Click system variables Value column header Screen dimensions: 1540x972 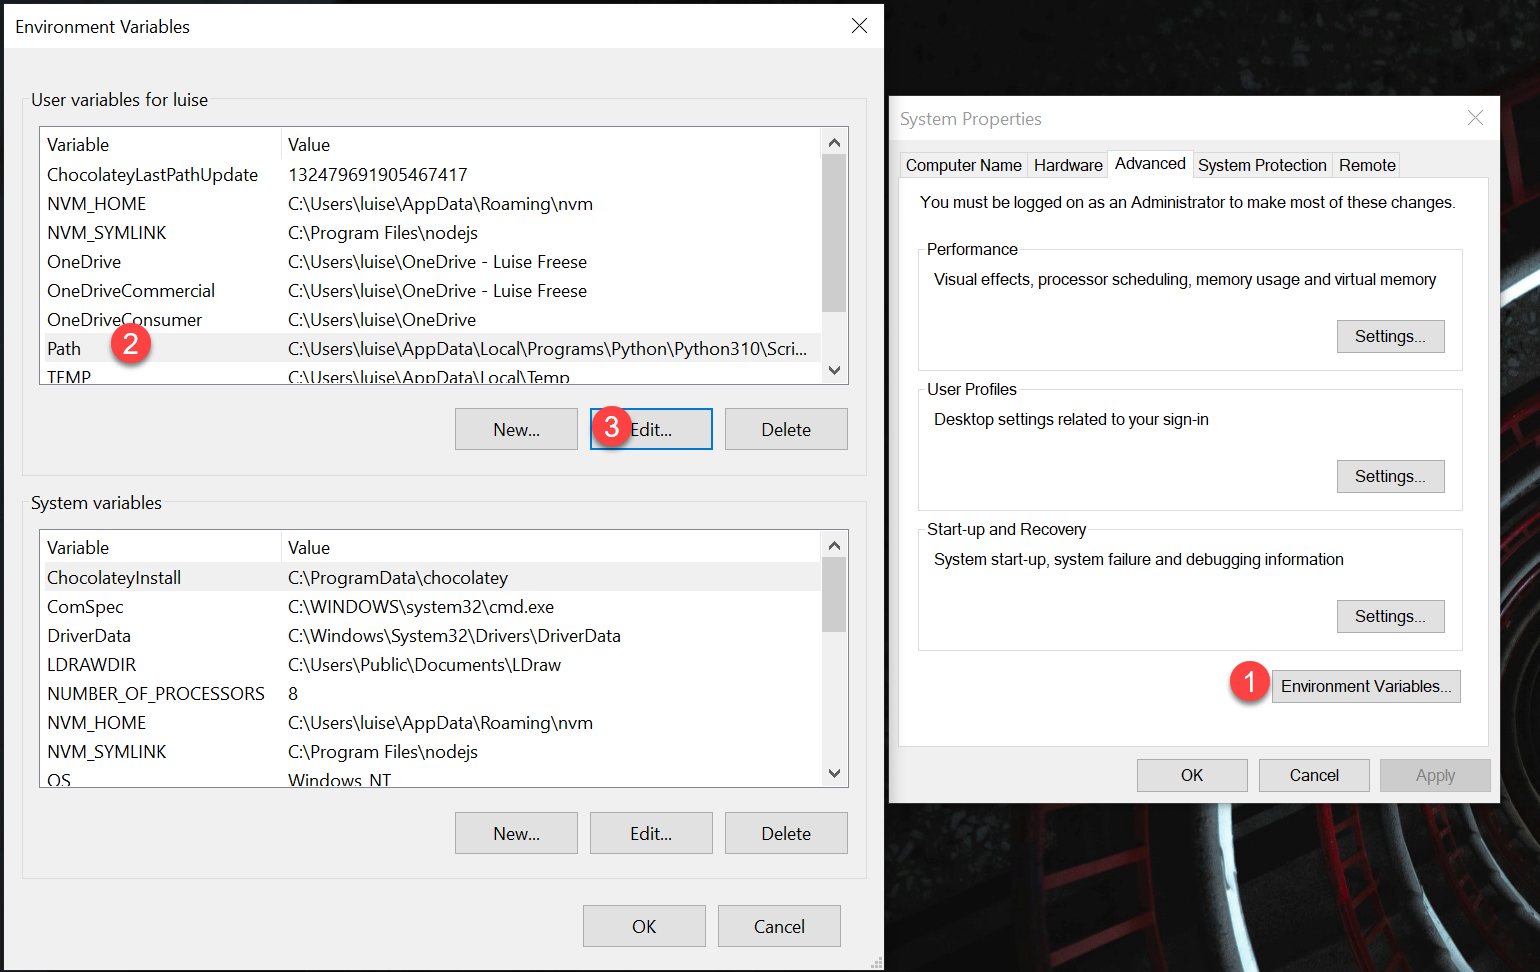[551, 547]
